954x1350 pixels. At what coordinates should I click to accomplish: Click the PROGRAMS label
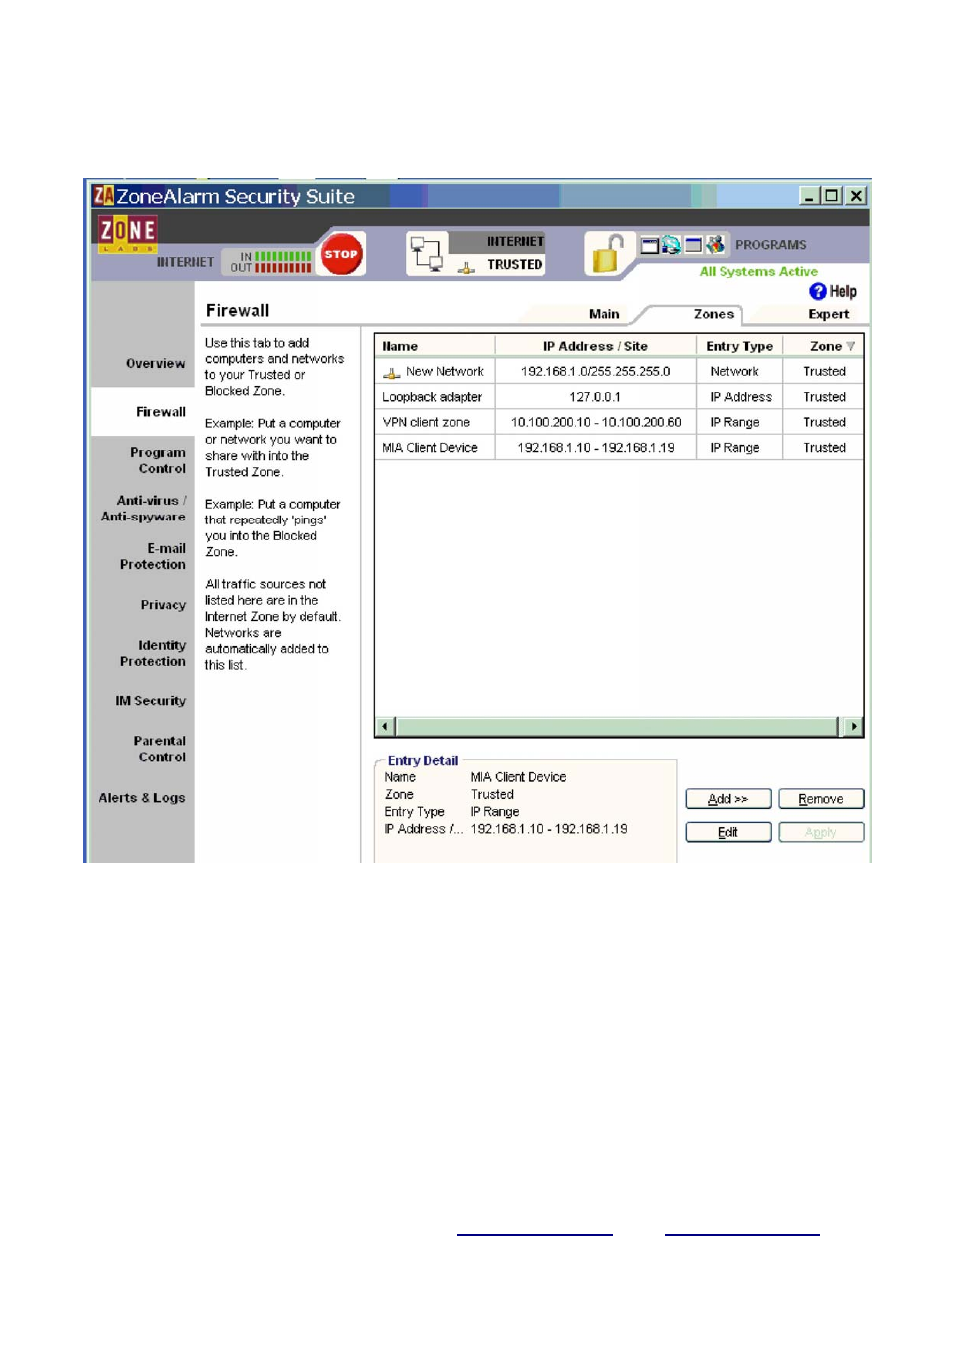(771, 245)
